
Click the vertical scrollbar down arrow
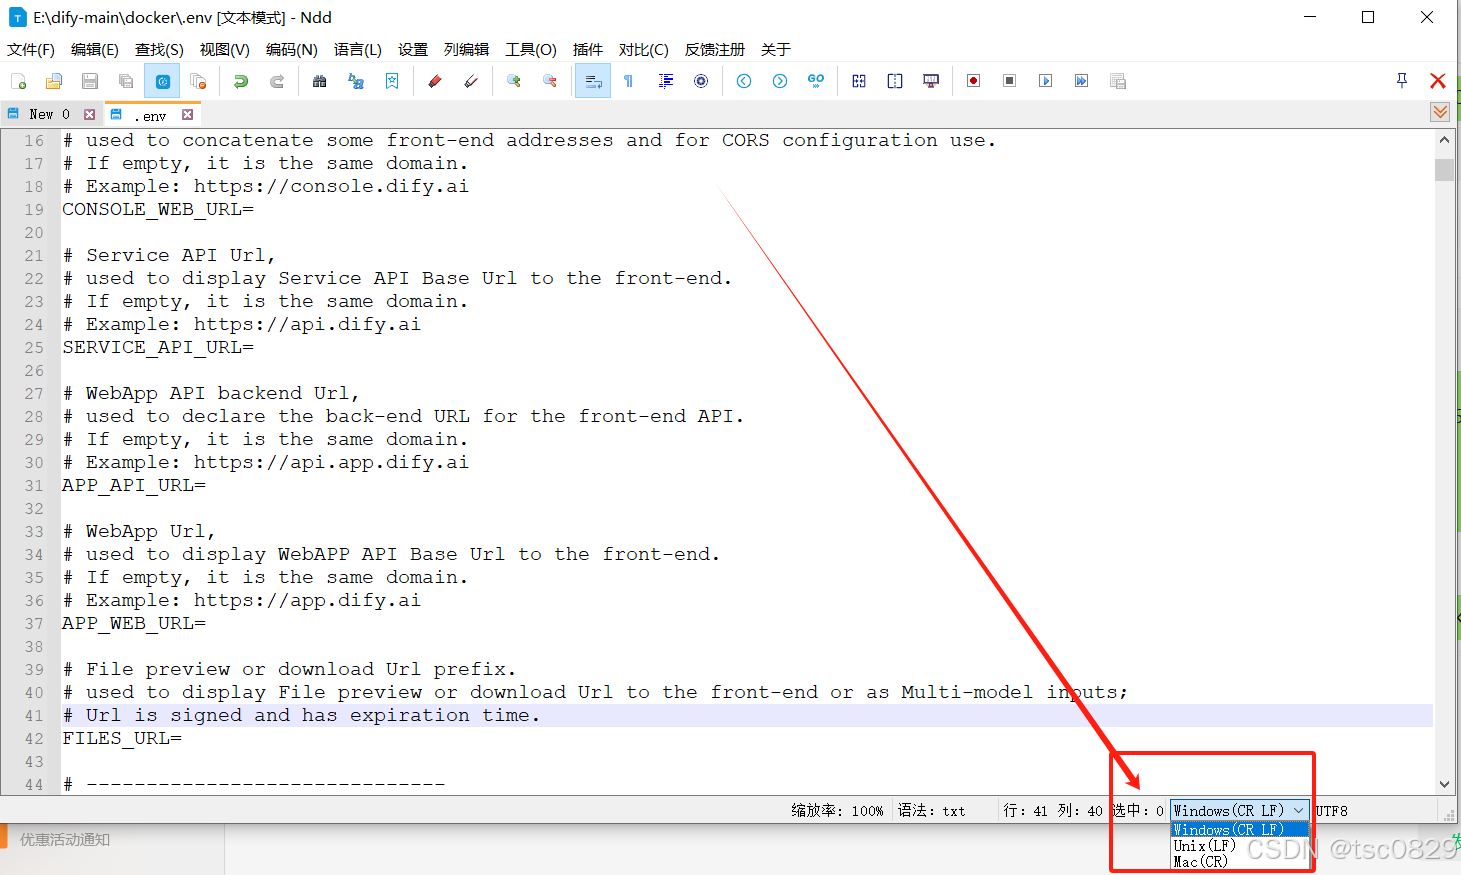tap(1446, 785)
